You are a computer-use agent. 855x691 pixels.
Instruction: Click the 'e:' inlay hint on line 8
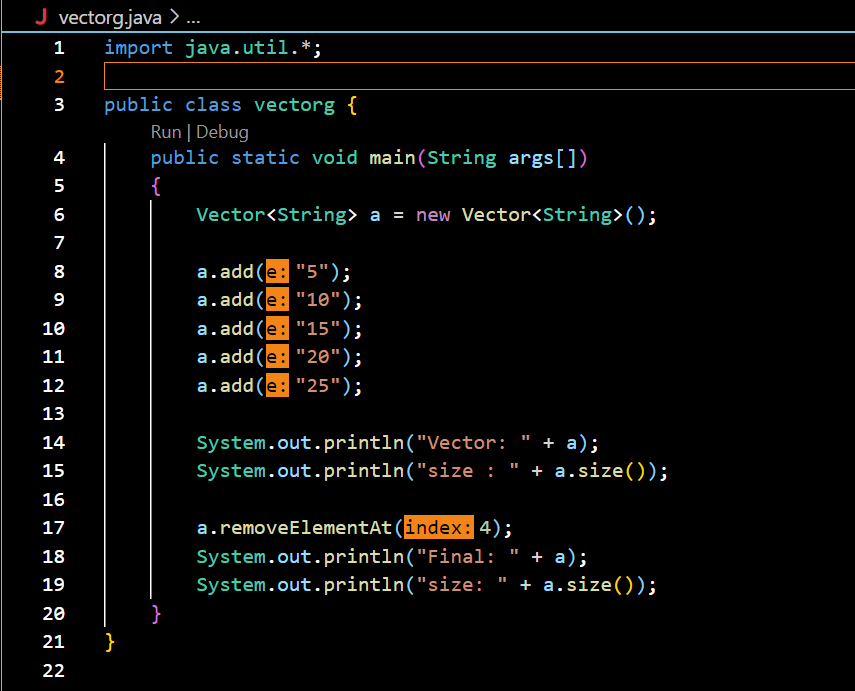point(277,272)
